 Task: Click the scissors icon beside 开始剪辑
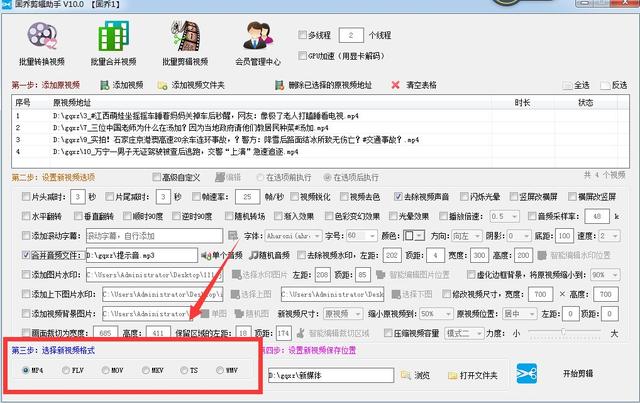(525, 374)
